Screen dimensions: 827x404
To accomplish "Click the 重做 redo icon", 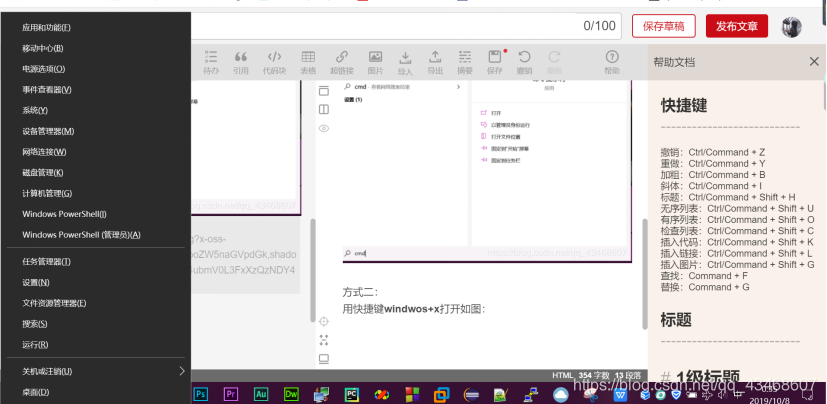I will [554, 62].
